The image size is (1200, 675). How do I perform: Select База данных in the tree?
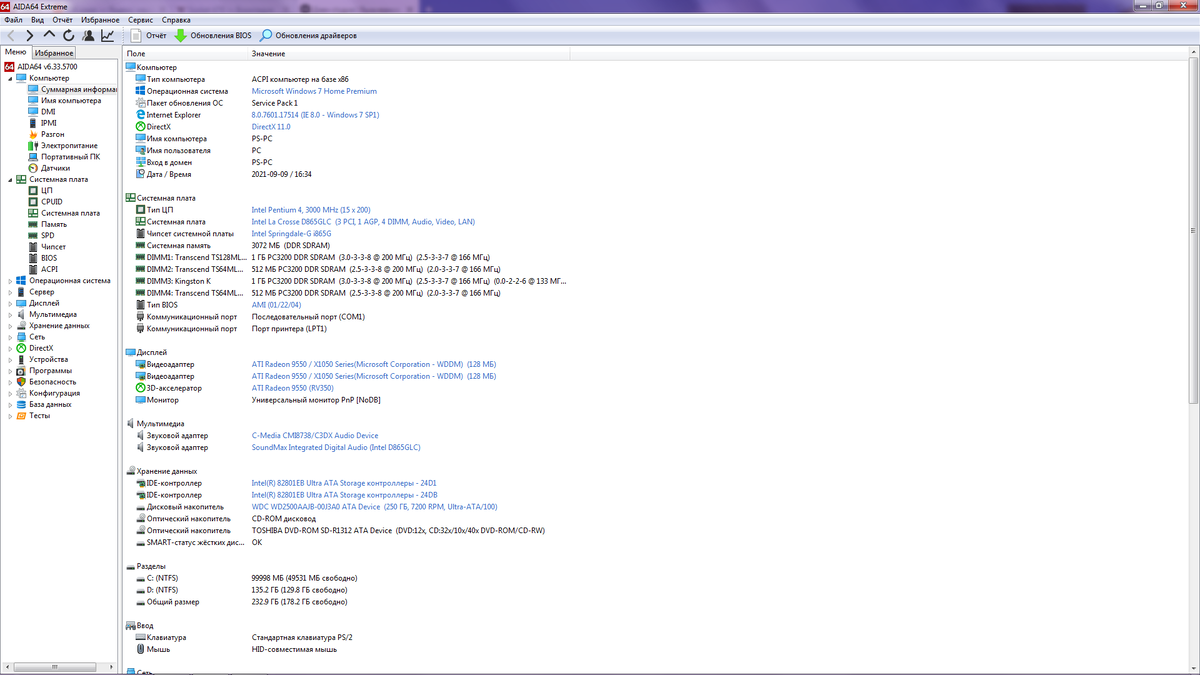click(43, 404)
